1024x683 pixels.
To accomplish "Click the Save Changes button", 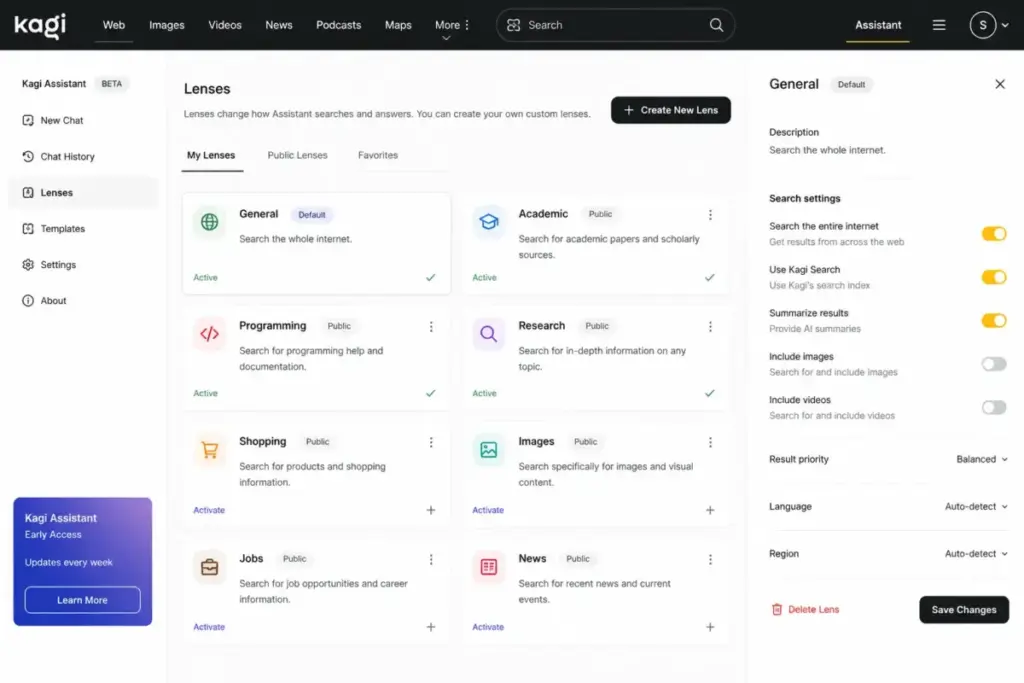I will (964, 610).
